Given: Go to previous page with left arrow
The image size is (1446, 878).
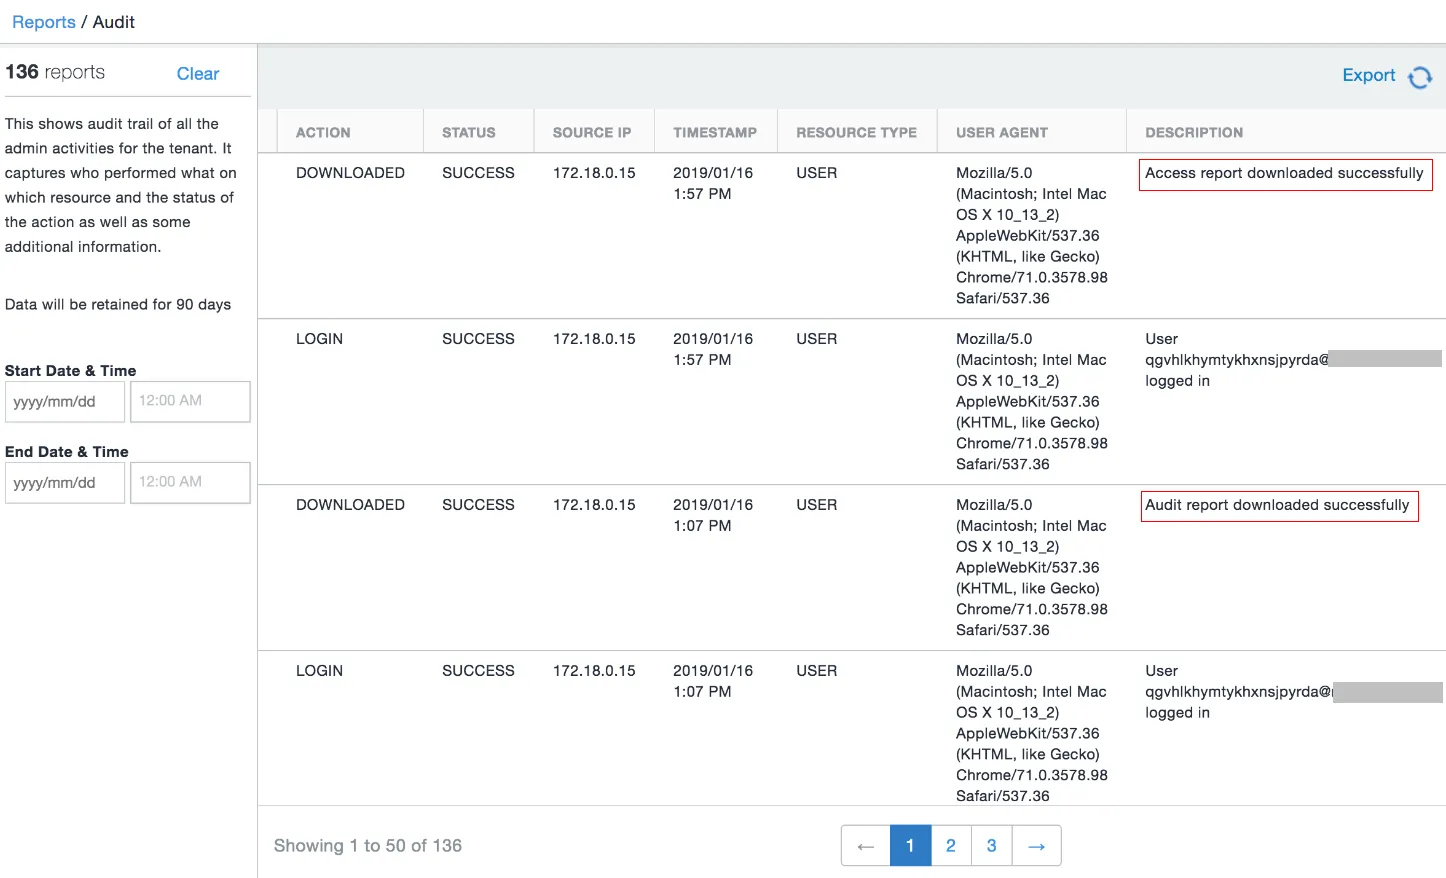Looking at the screenshot, I should coord(866,846).
